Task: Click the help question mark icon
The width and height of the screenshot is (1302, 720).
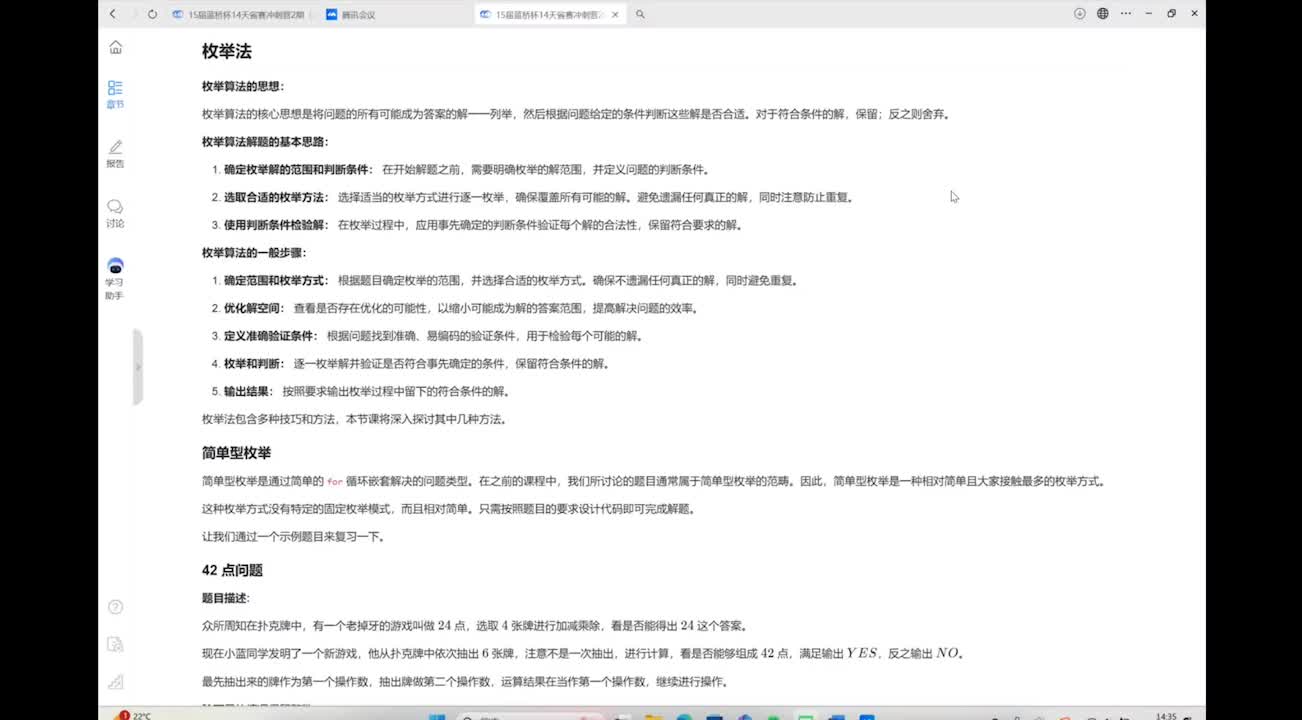Action: click(x=115, y=607)
